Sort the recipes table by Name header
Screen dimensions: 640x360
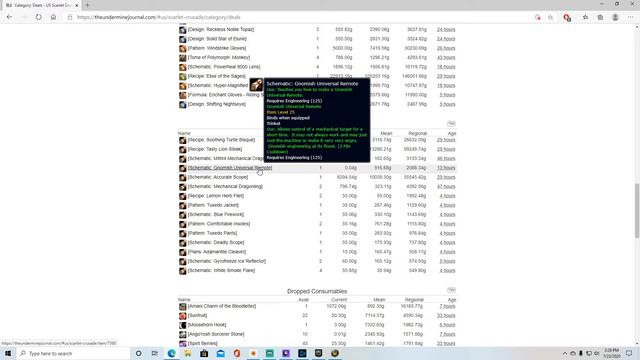pos(184,133)
